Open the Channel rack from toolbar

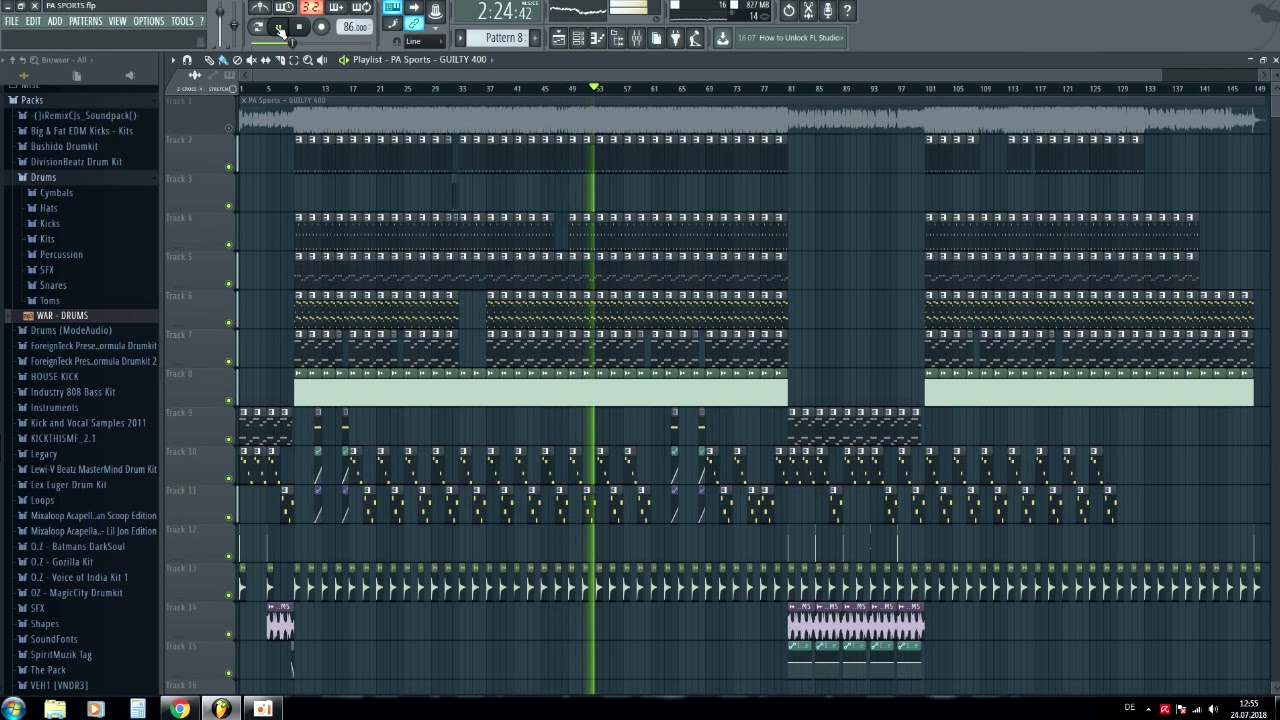pyautogui.click(x=578, y=38)
